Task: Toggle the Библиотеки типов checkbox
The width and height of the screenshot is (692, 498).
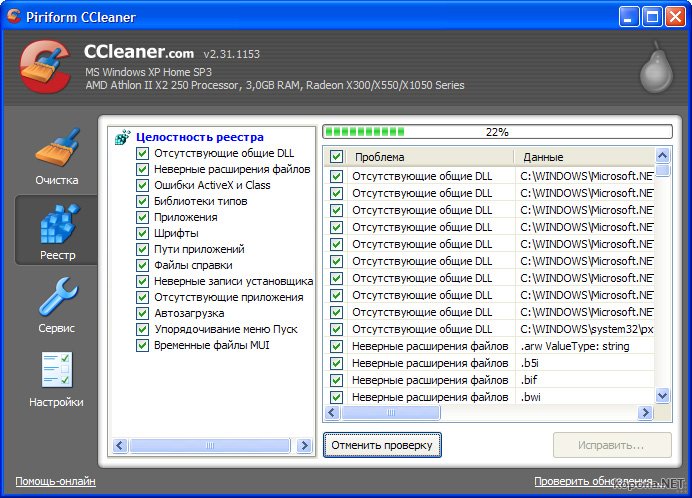Action: 142,201
